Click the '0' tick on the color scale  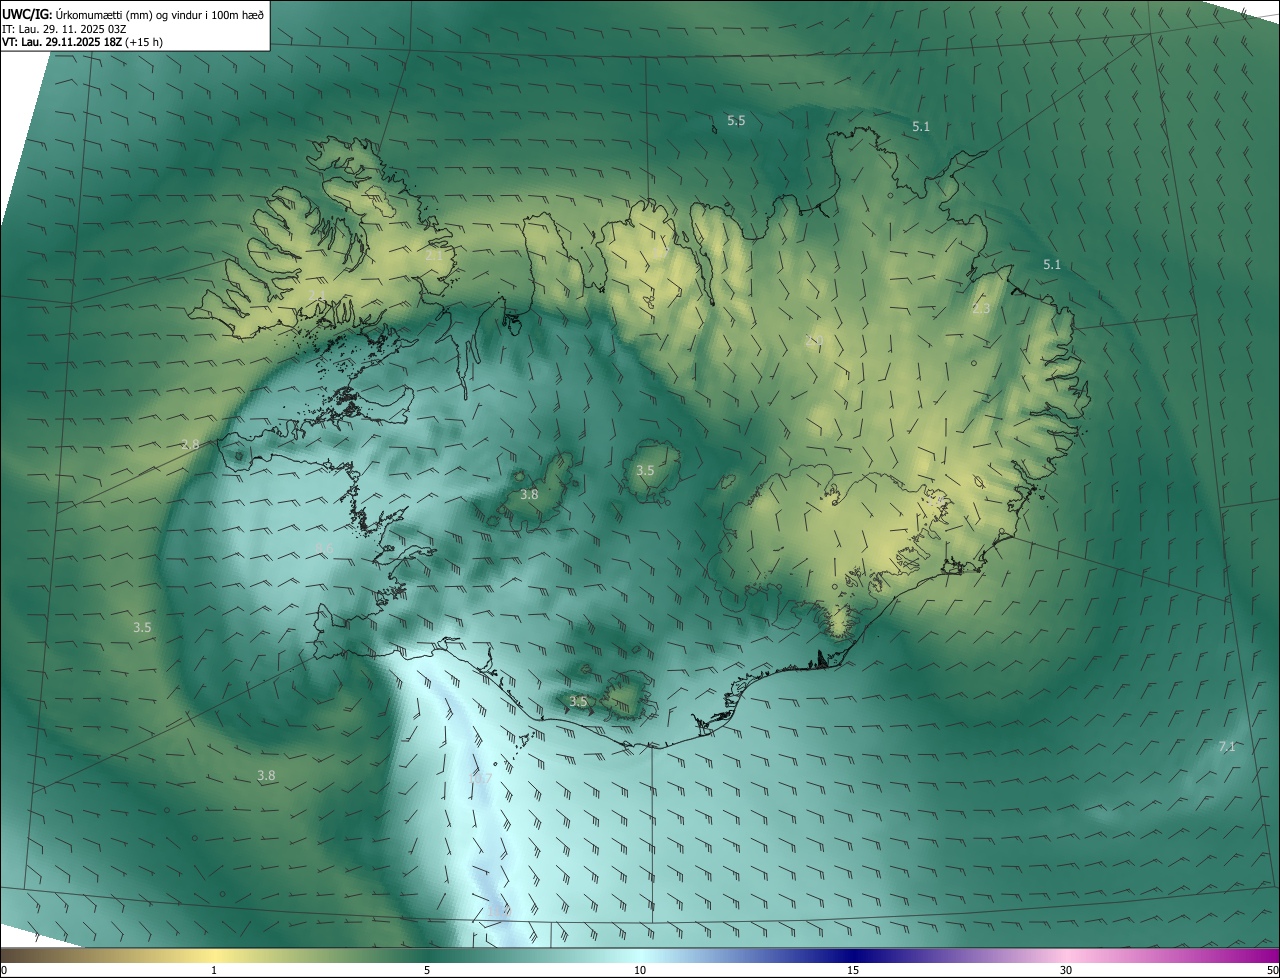point(4,970)
